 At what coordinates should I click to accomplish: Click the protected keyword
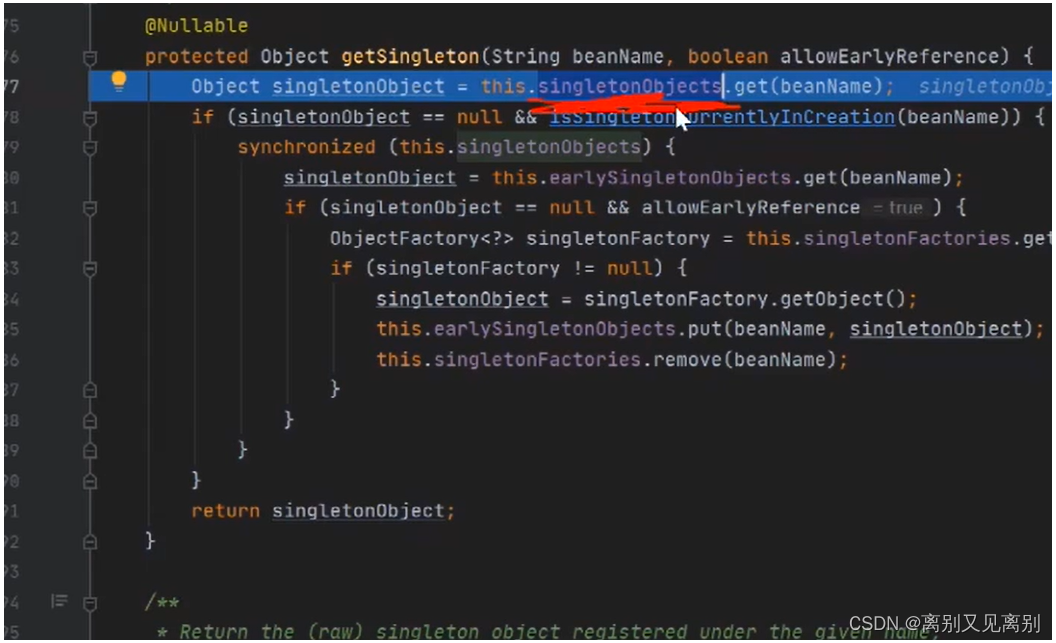[x=197, y=57]
